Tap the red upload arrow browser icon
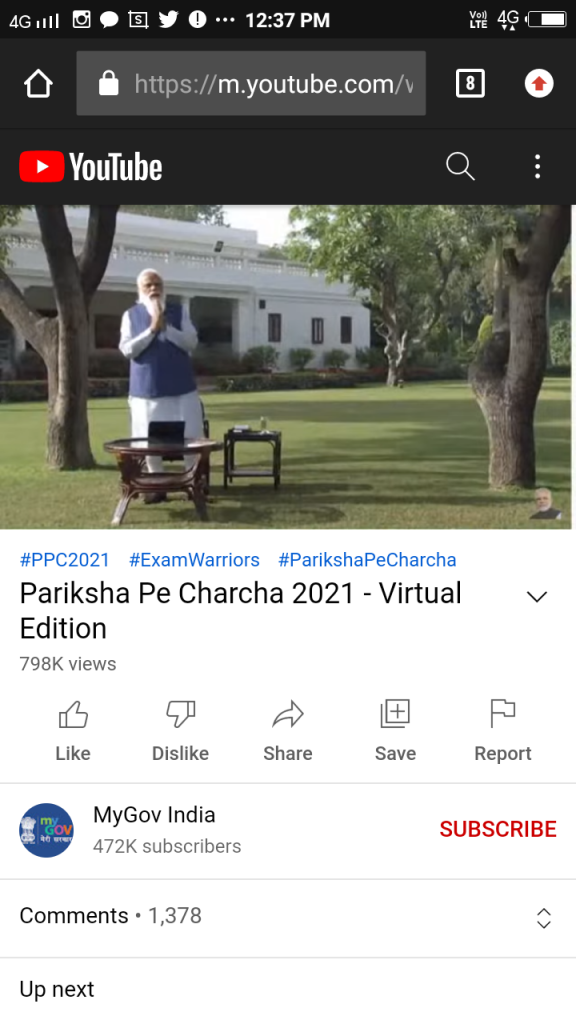This screenshot has width=576, height=1024. 539,83
